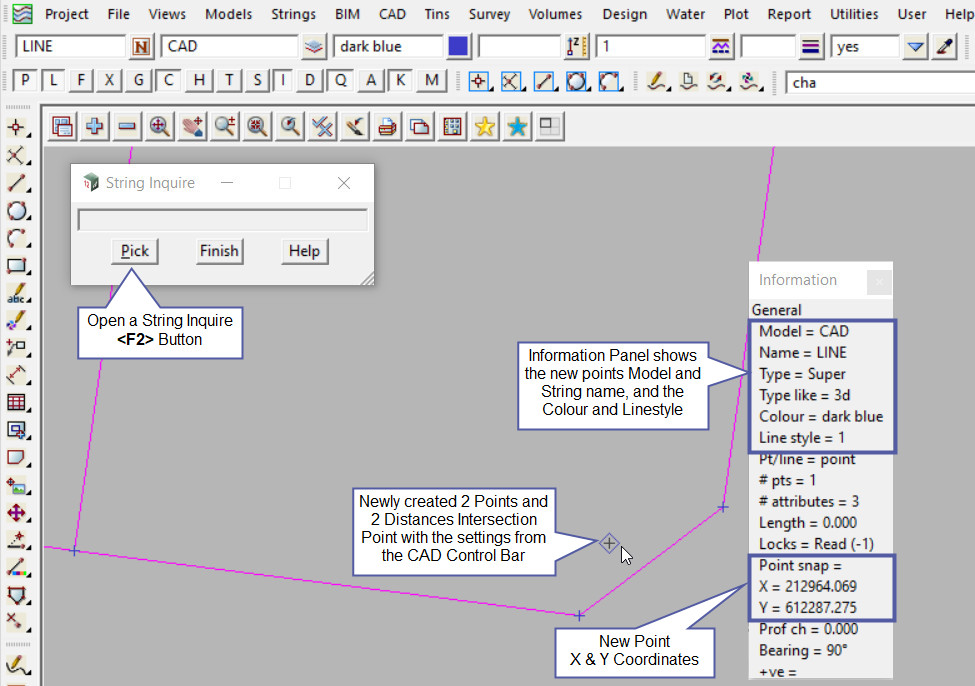Click the dark blue colour swatch
975x686 pixels.
tap(459, 46)
